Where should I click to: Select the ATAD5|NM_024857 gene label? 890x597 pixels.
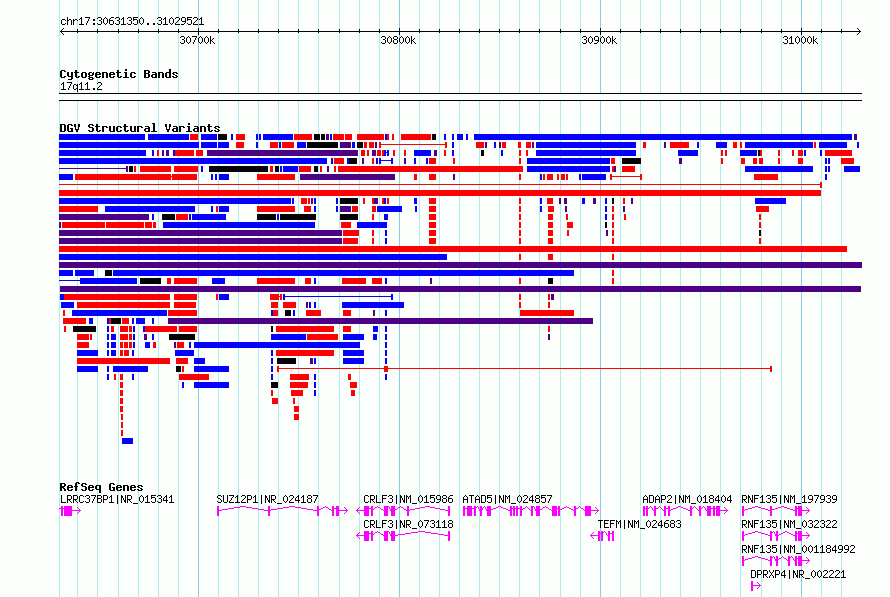(507, 499)
